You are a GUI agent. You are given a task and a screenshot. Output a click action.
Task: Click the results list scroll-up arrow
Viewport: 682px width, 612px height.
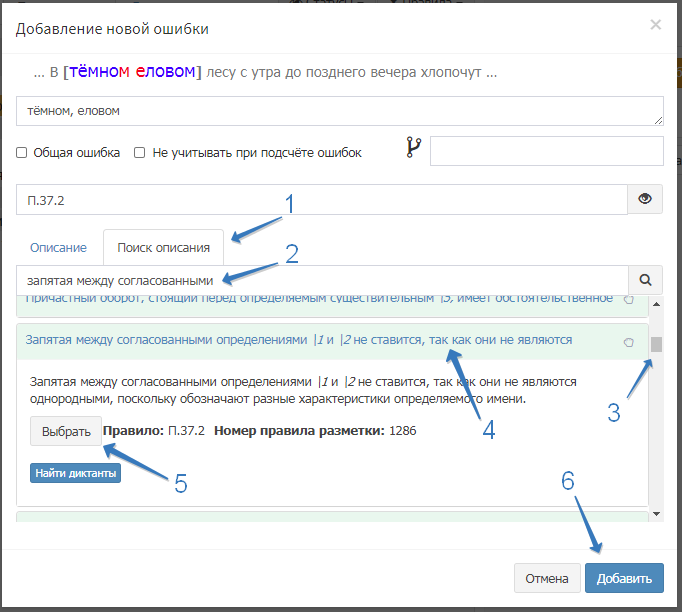(656, 303)
